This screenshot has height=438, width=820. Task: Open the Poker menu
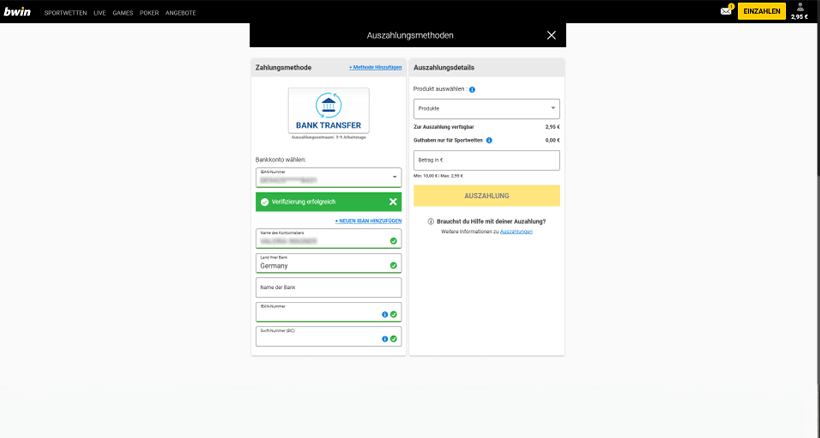pos(149,13)
